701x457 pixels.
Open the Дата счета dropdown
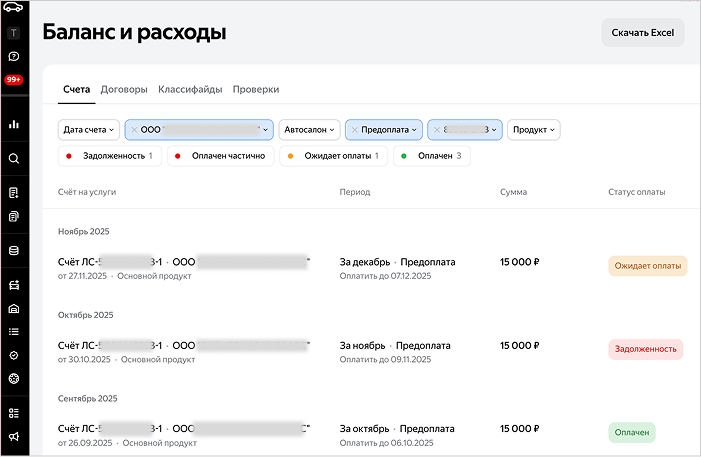coord(89,130)
